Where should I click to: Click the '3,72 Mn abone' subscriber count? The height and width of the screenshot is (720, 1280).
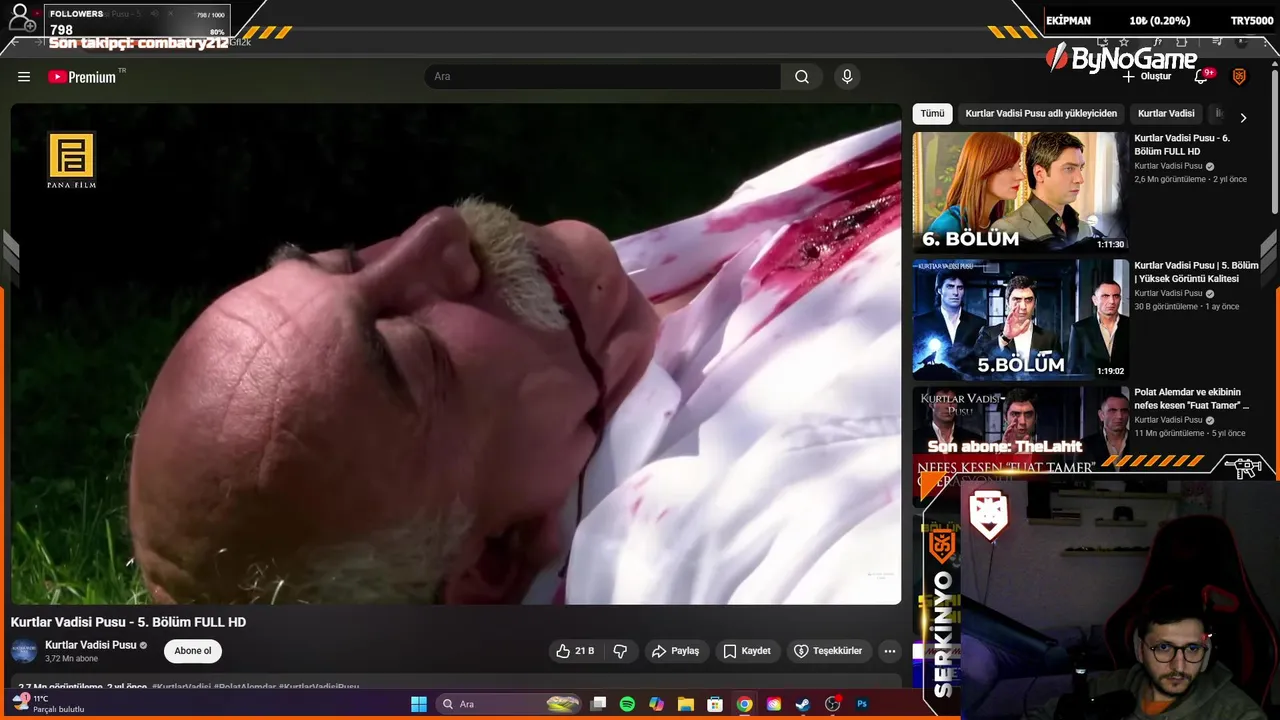pyautogui.click(x=71, y=659)
